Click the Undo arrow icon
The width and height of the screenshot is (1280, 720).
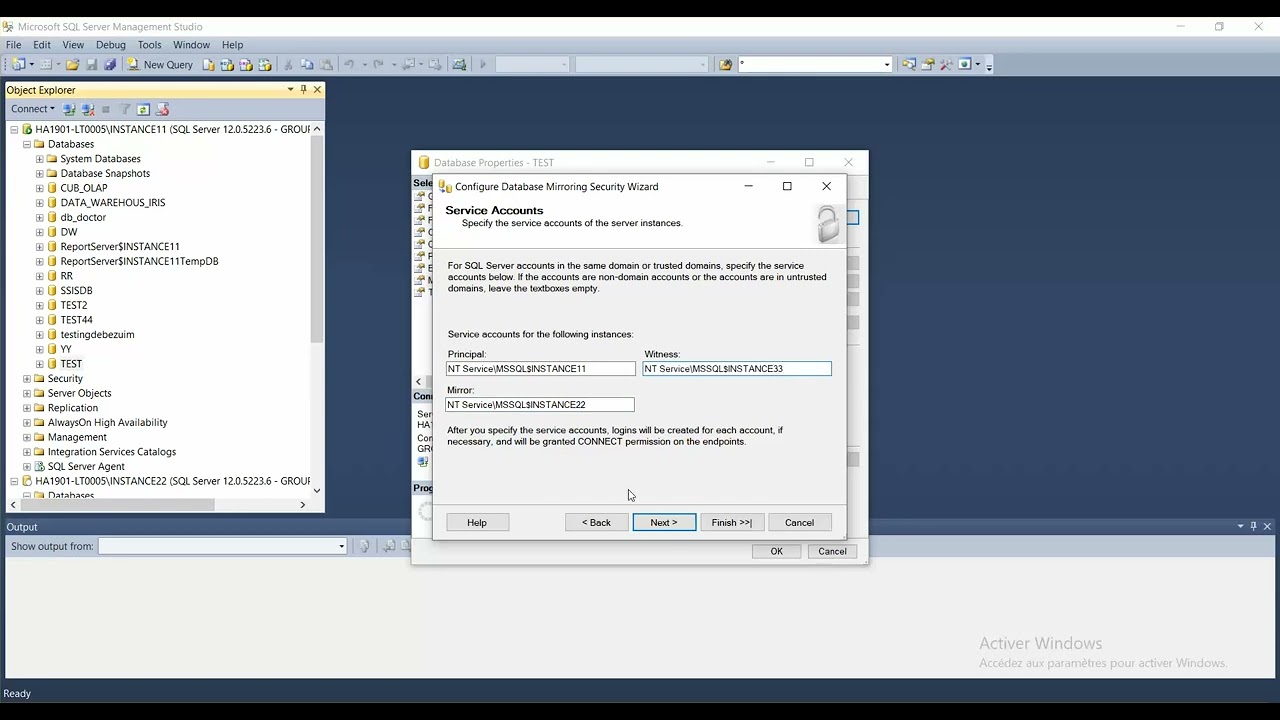pyautogui.click(x=349, y=64)
